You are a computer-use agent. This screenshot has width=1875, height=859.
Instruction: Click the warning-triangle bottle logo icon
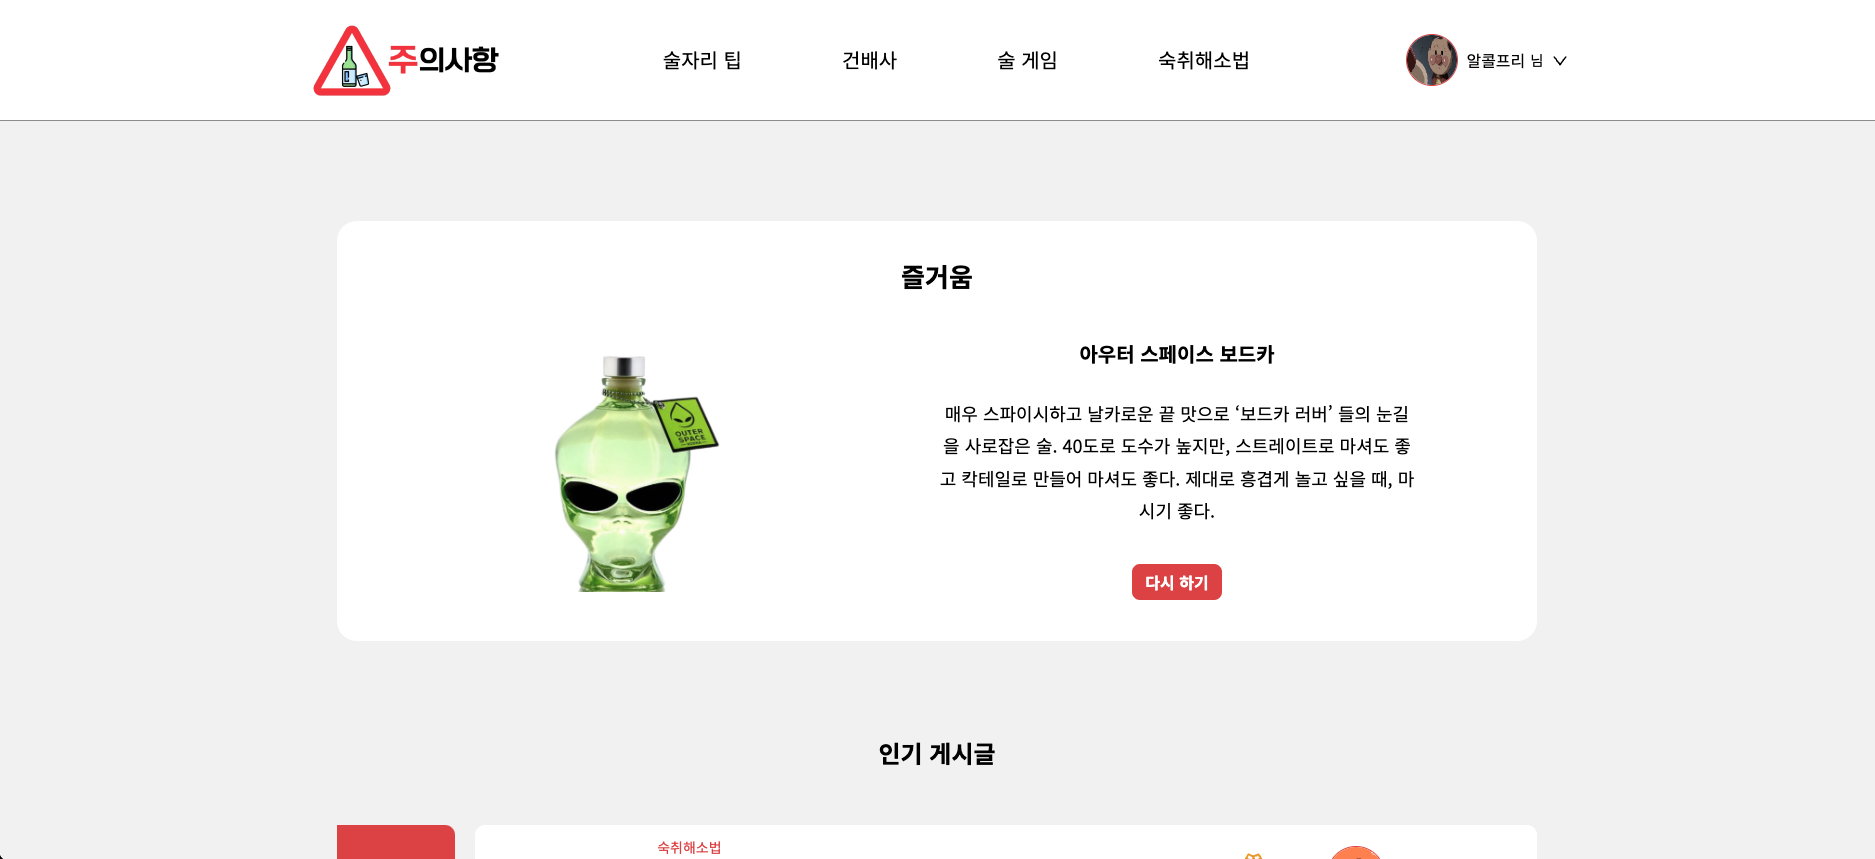pos(352,61)
